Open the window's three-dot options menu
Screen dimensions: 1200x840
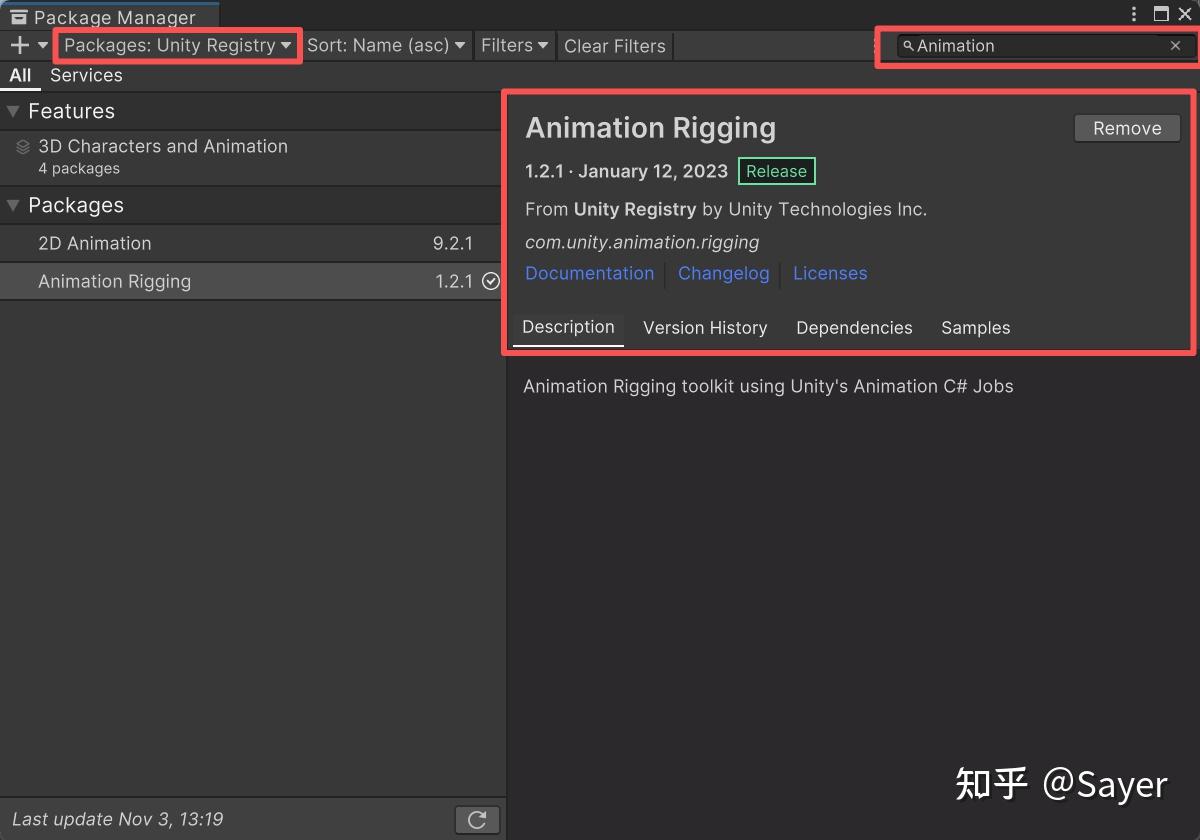pyautogui.click(x=1134, y=14)
